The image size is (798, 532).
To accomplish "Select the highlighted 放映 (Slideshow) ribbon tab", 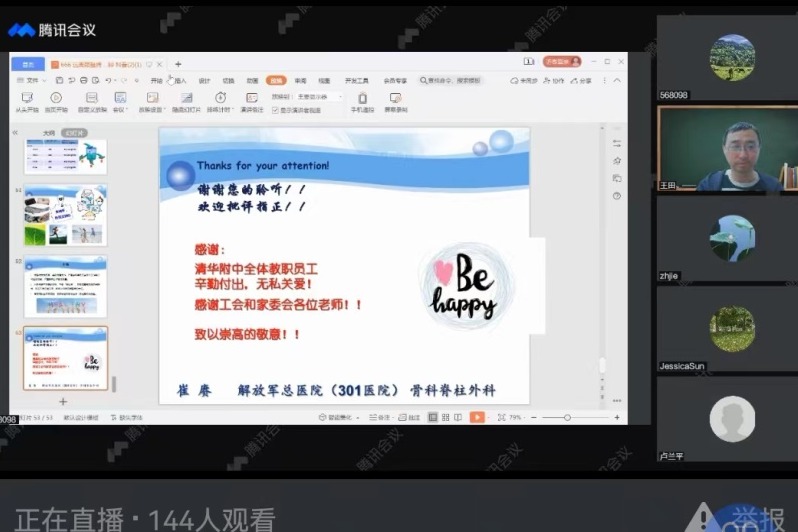I will [276, 80].
